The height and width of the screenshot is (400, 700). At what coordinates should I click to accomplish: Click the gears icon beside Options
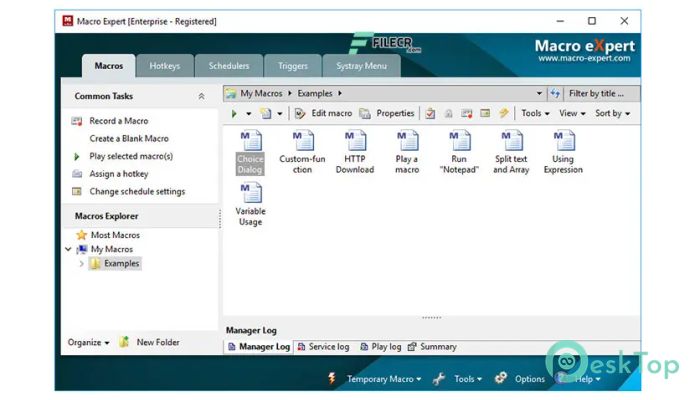(x=501, y=379)
